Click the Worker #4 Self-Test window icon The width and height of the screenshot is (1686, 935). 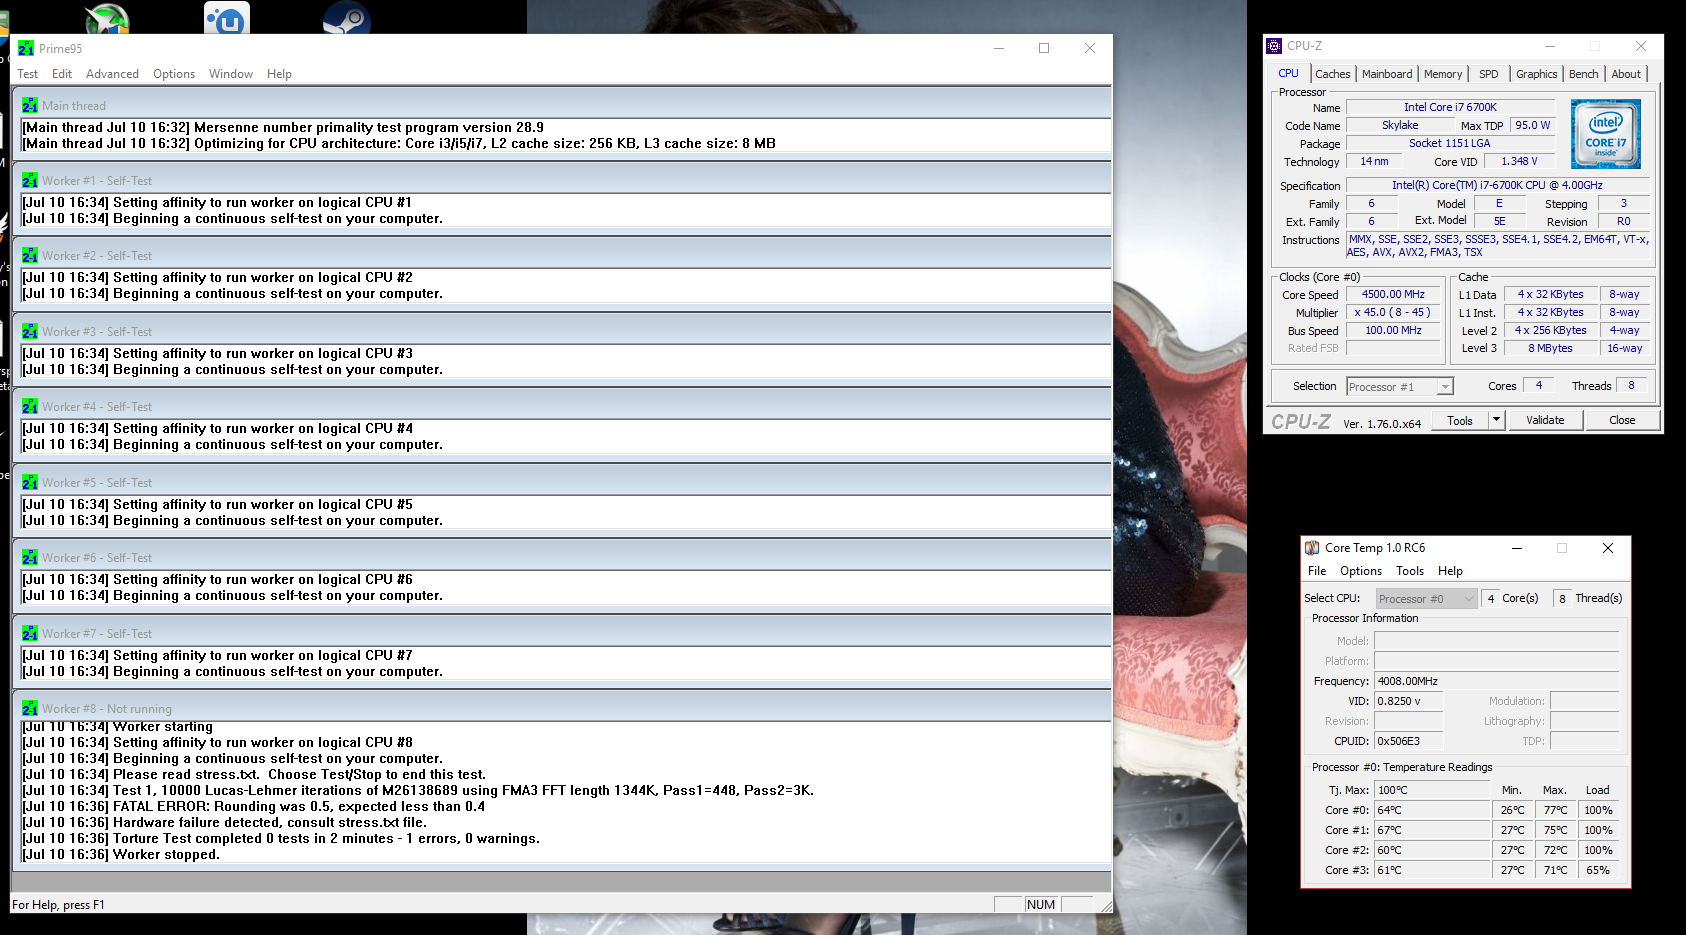click(30, 407)
